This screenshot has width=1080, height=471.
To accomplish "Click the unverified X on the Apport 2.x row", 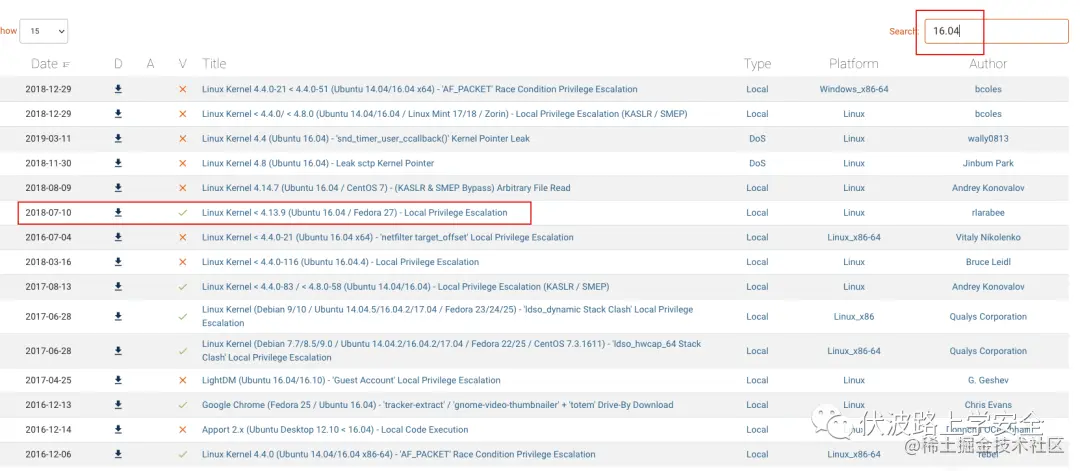I will [x=183, y=429].
